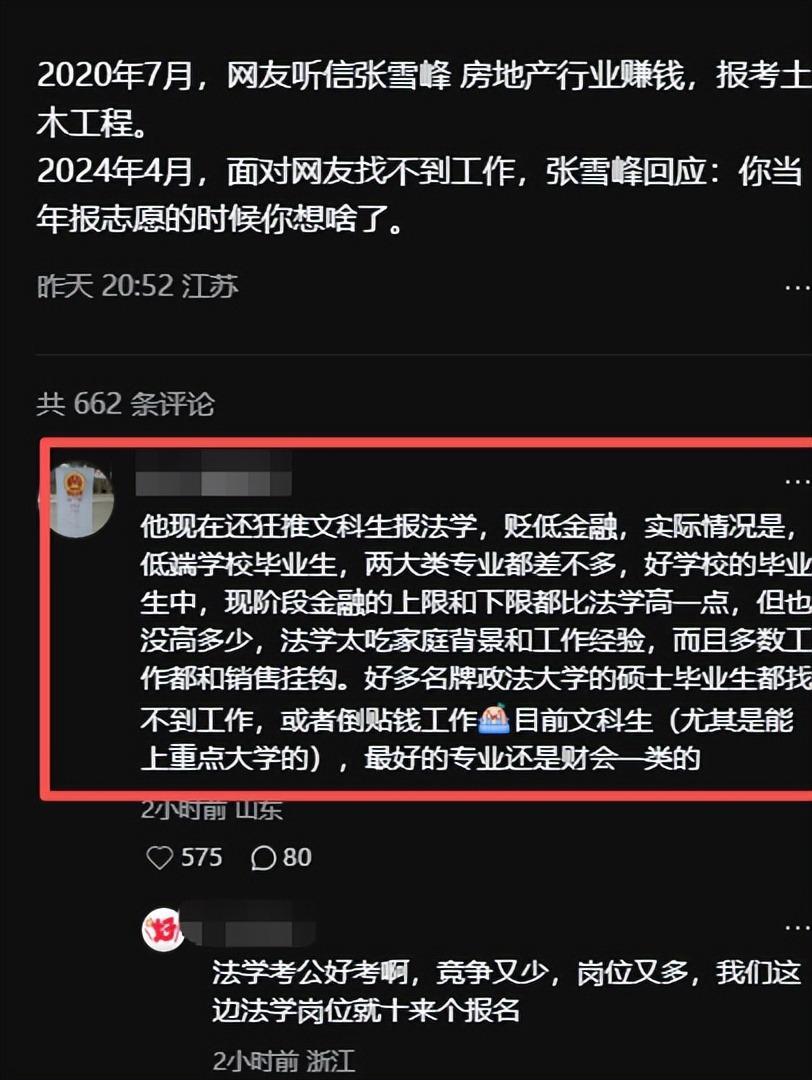Tap the 昨天 20:52 江苏 post timestamp

137,286
